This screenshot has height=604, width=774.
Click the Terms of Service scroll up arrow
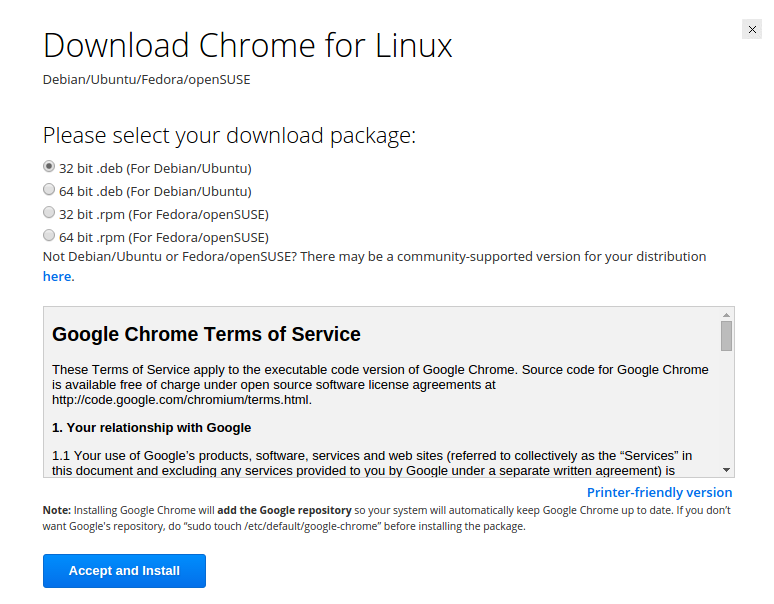click(x=726, y=315)
